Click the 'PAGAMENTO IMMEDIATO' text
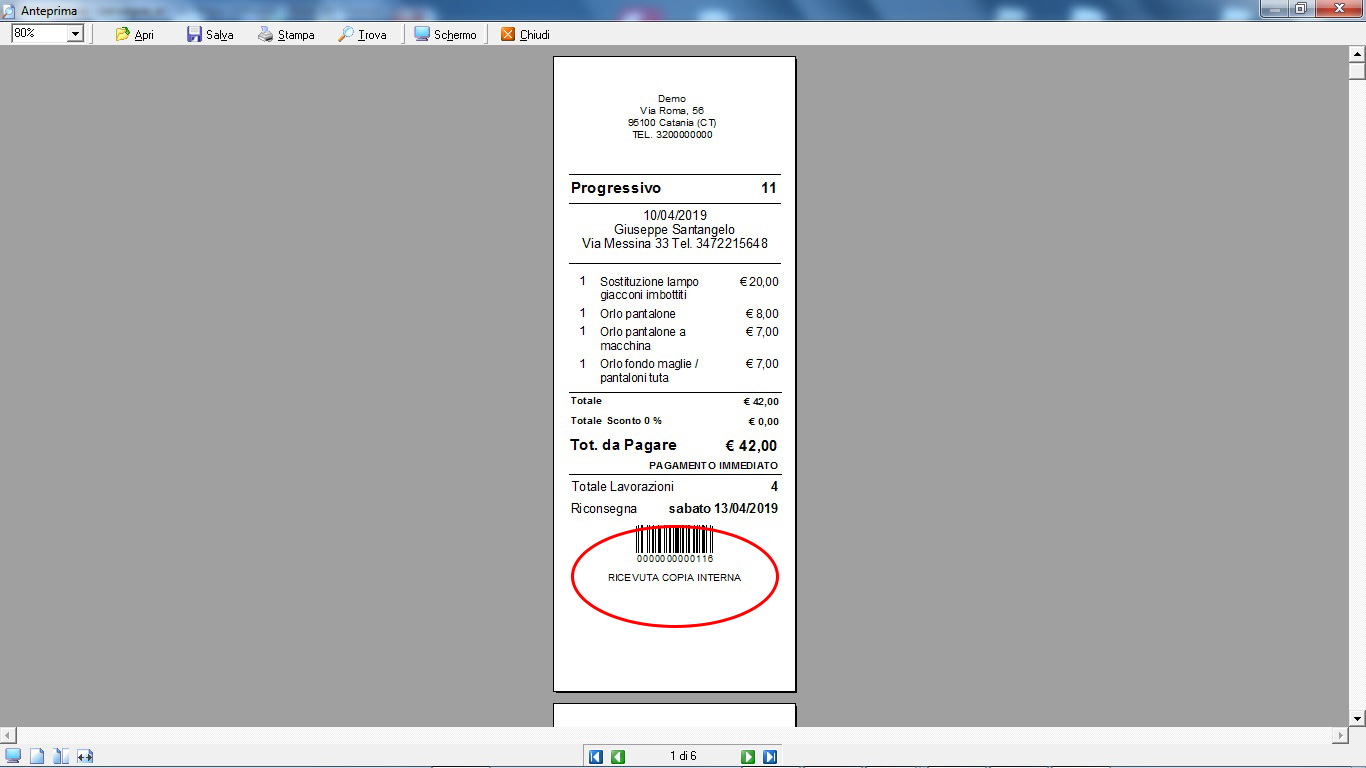 713,466
